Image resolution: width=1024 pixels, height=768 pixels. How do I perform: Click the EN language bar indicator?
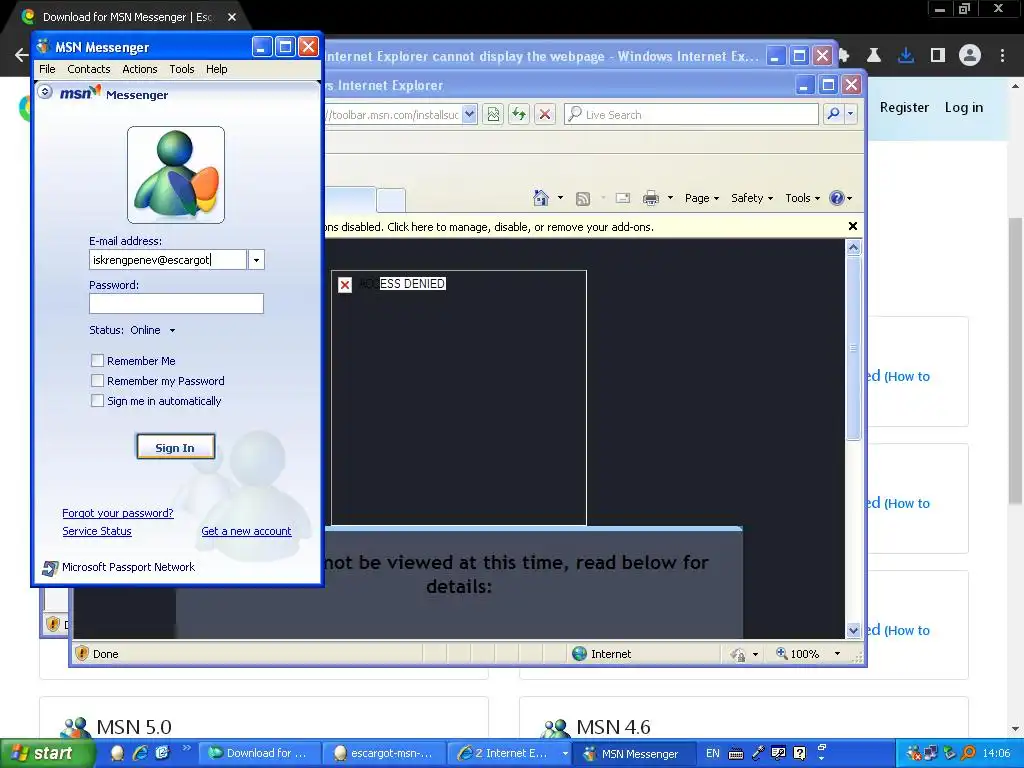tap(712, 754)
